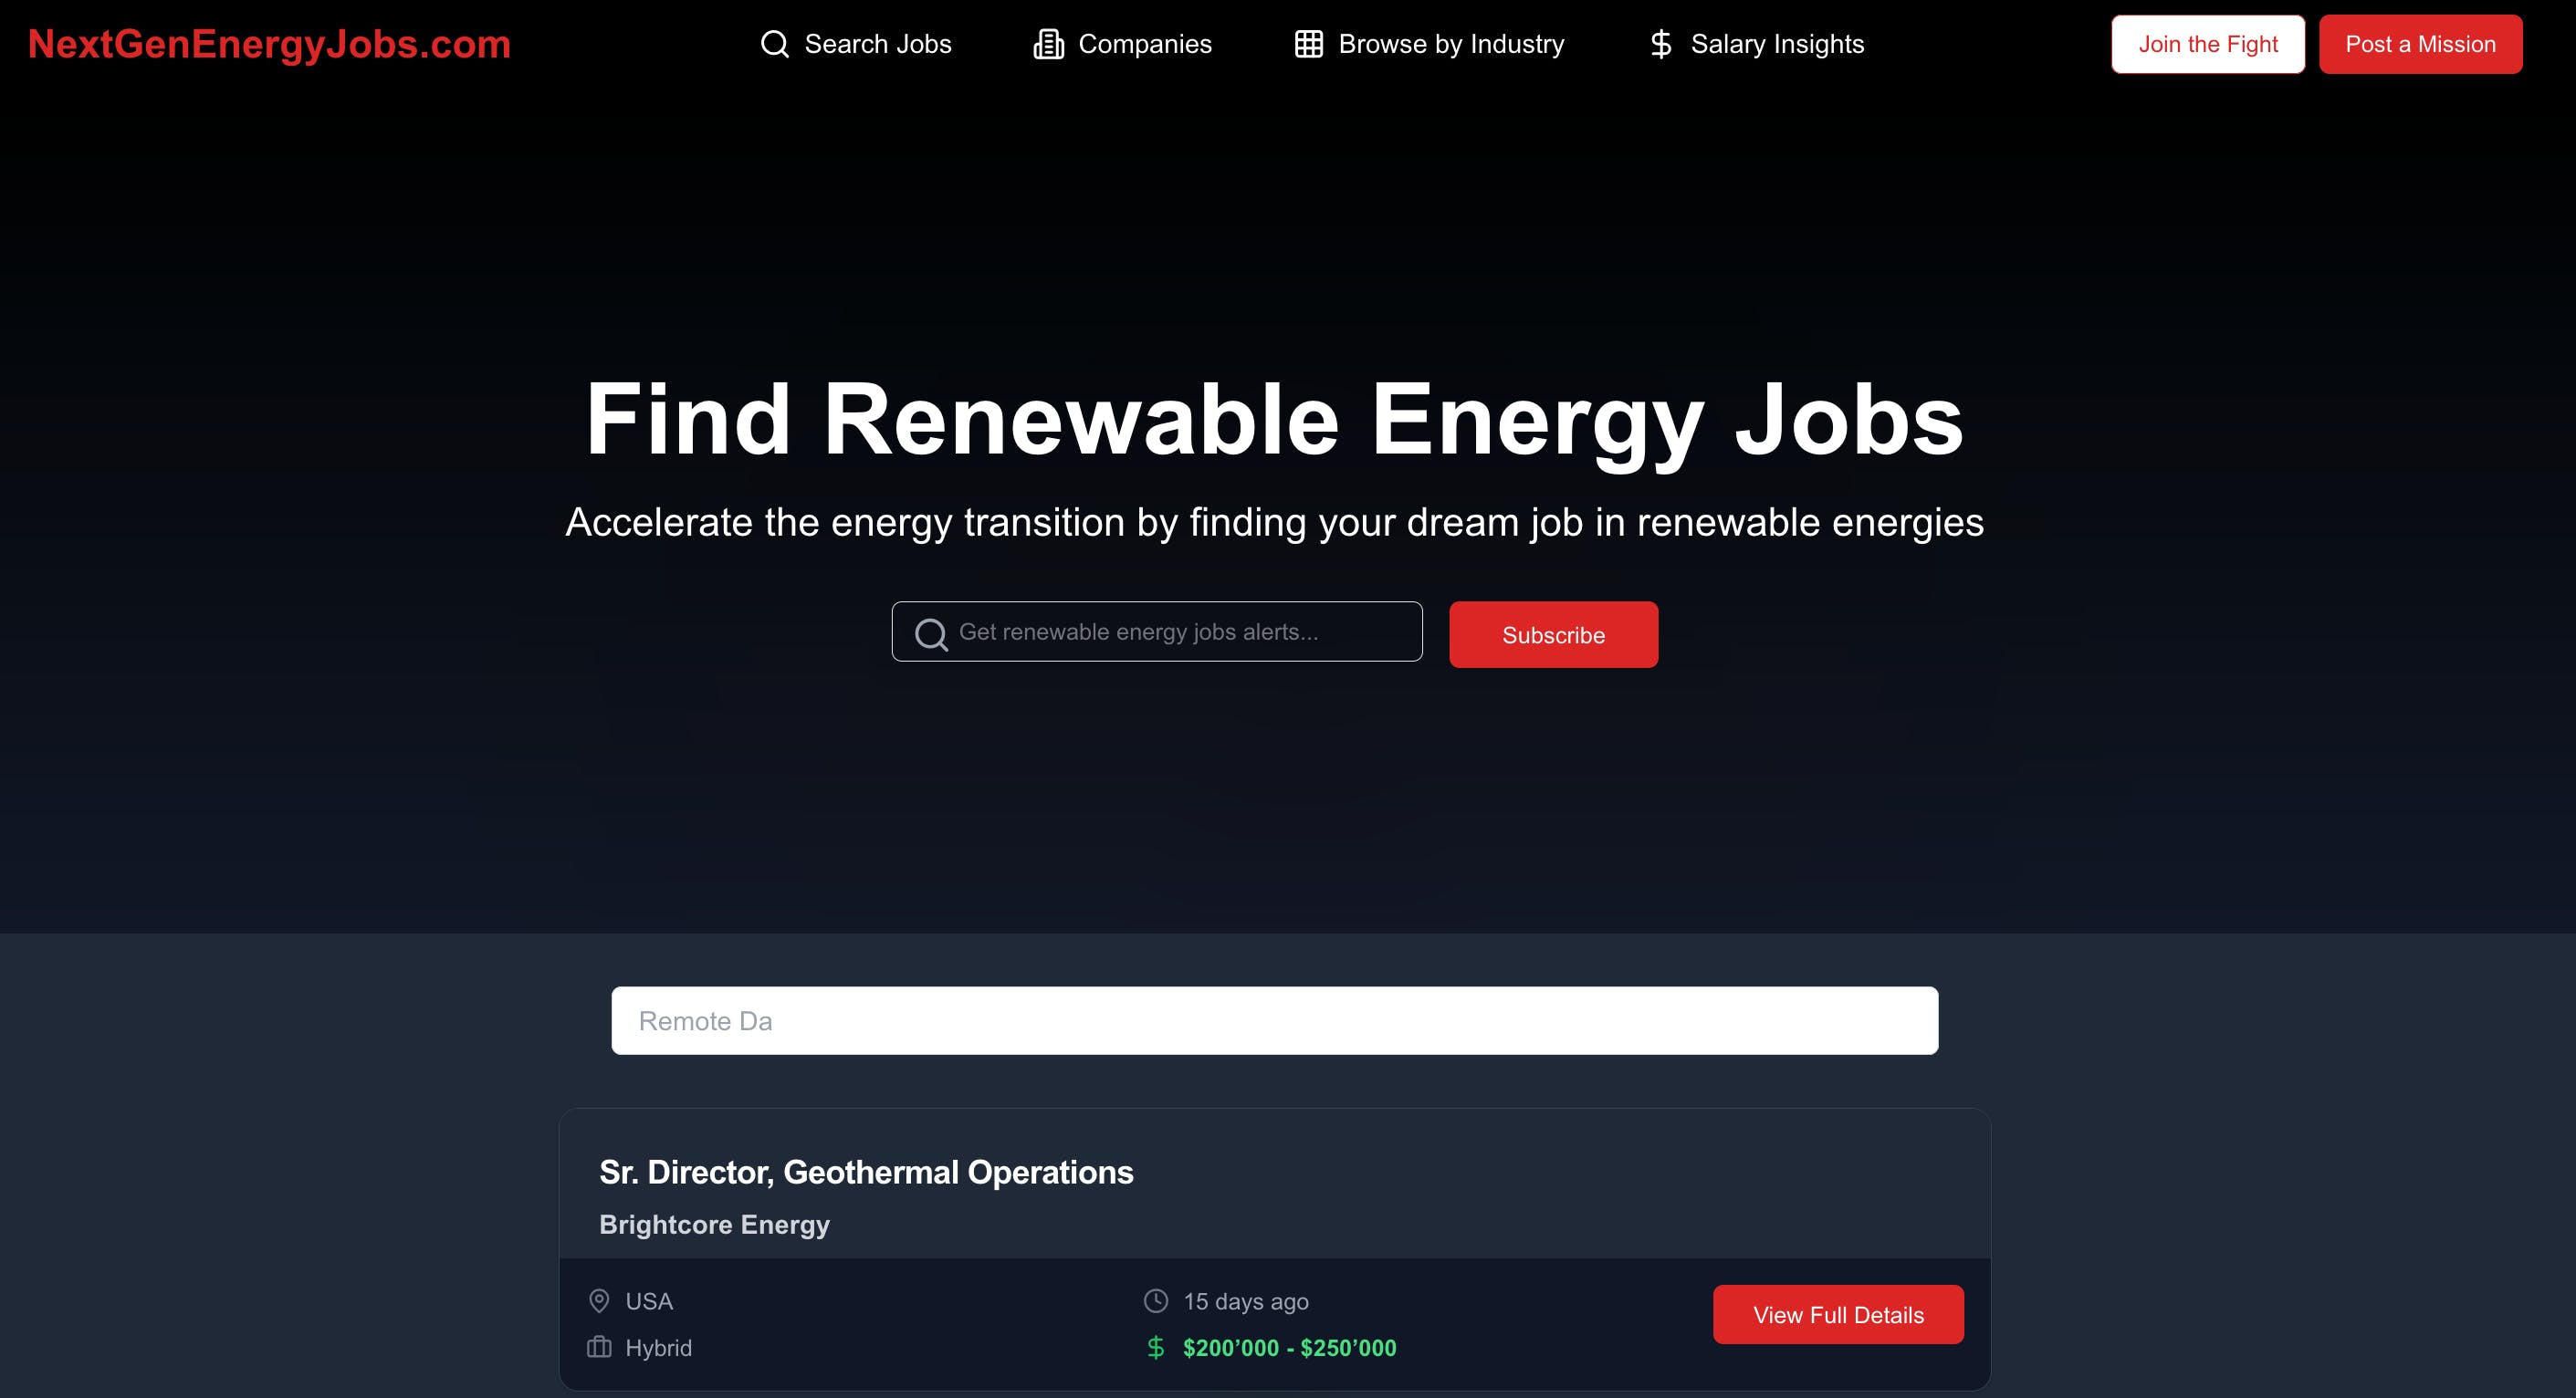Click the Brightcore Energy company name

pos(714,1225)
